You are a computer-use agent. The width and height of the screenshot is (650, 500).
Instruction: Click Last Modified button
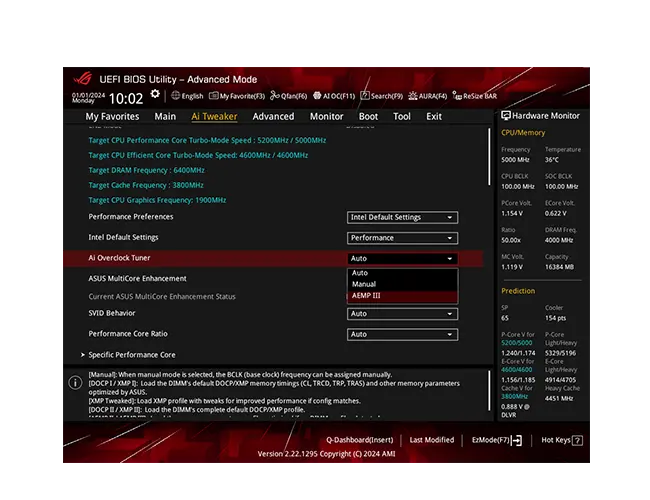432,440
